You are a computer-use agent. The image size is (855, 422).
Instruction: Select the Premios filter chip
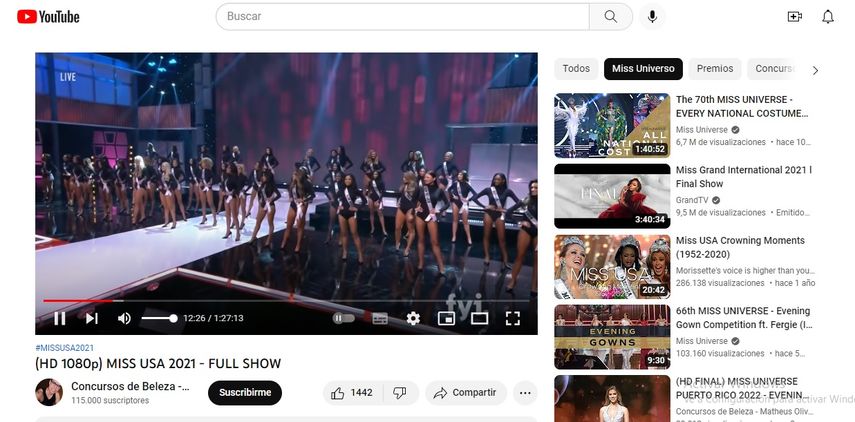[x=715, y=69]
